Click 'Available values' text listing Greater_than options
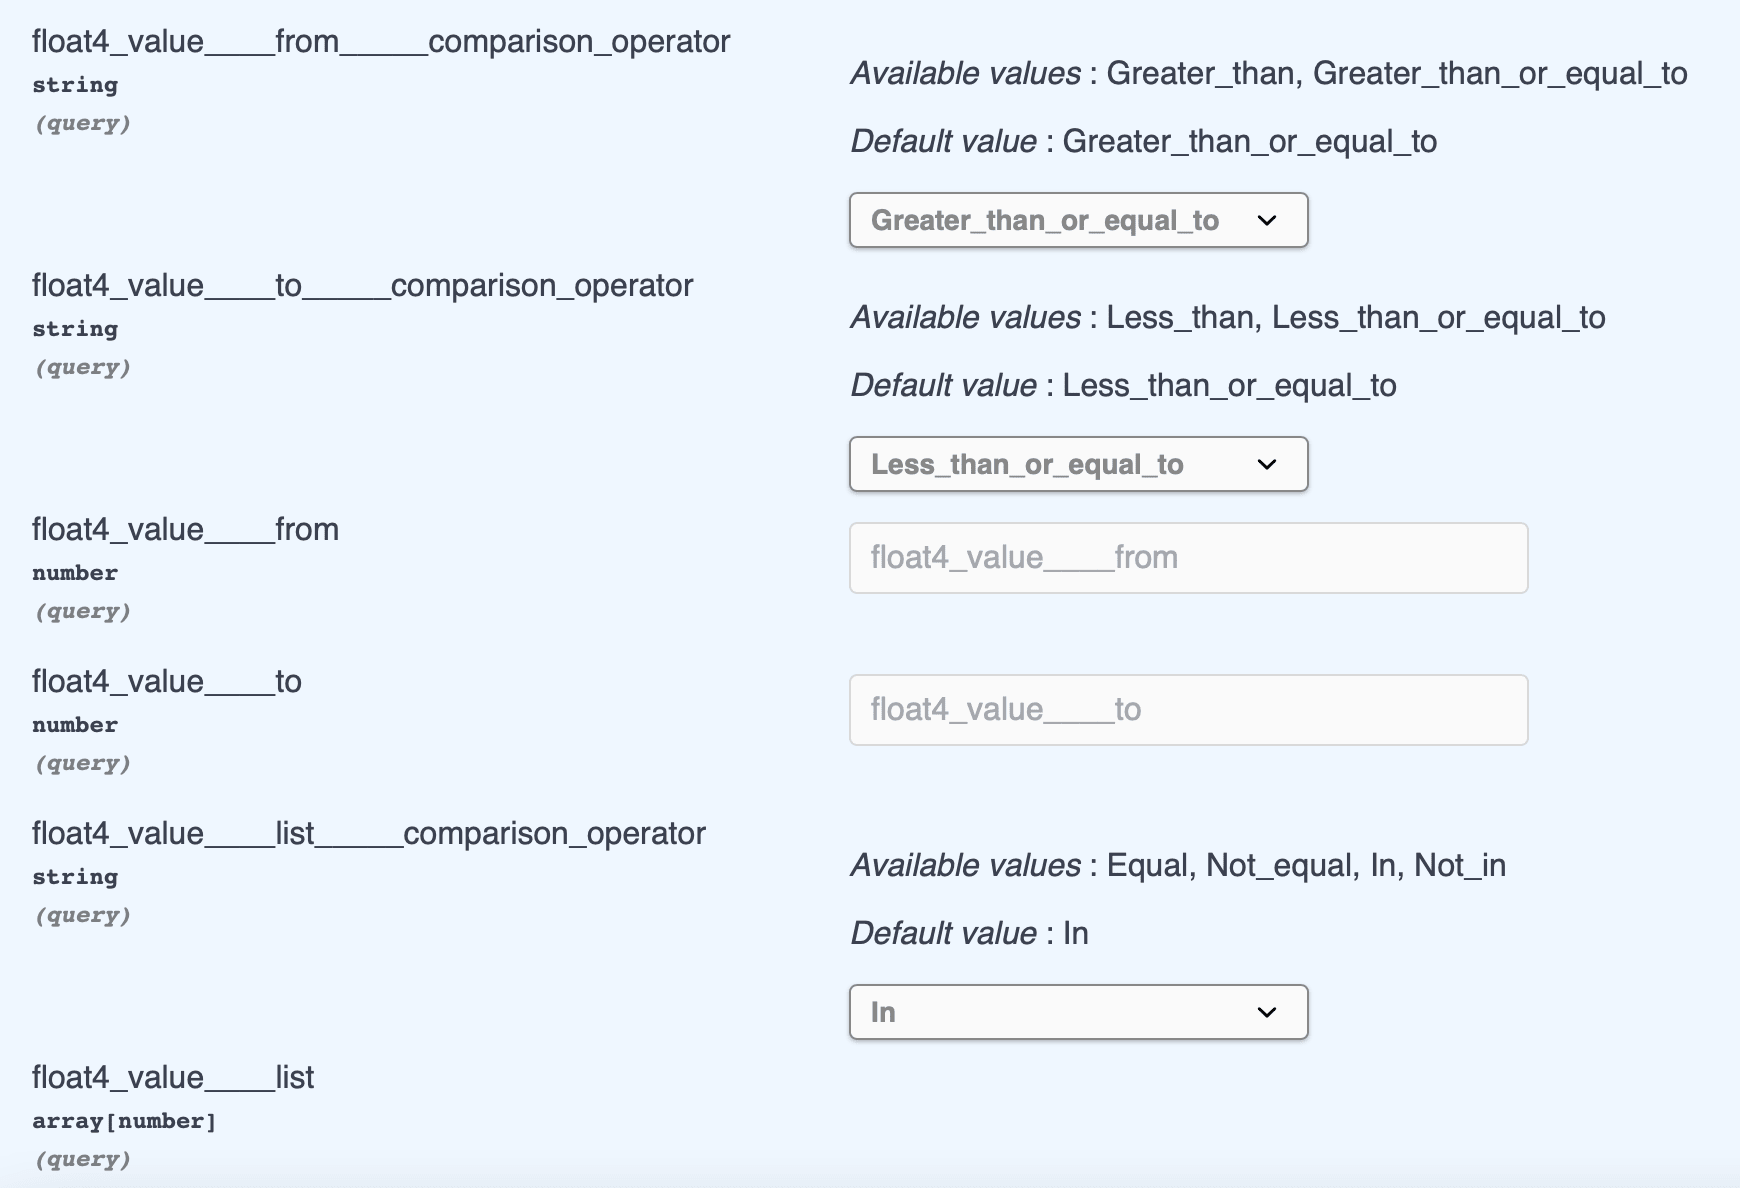 tap(1268, 74)
